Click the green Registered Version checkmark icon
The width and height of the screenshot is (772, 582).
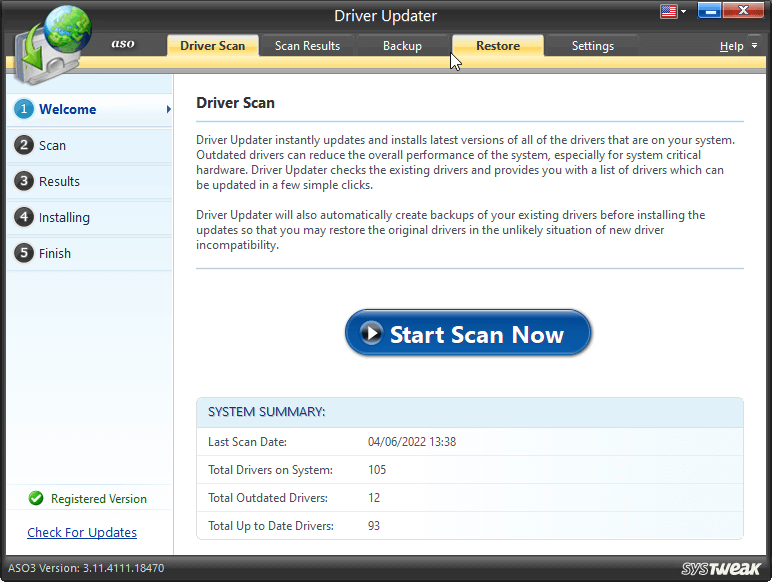pos(36,498)
